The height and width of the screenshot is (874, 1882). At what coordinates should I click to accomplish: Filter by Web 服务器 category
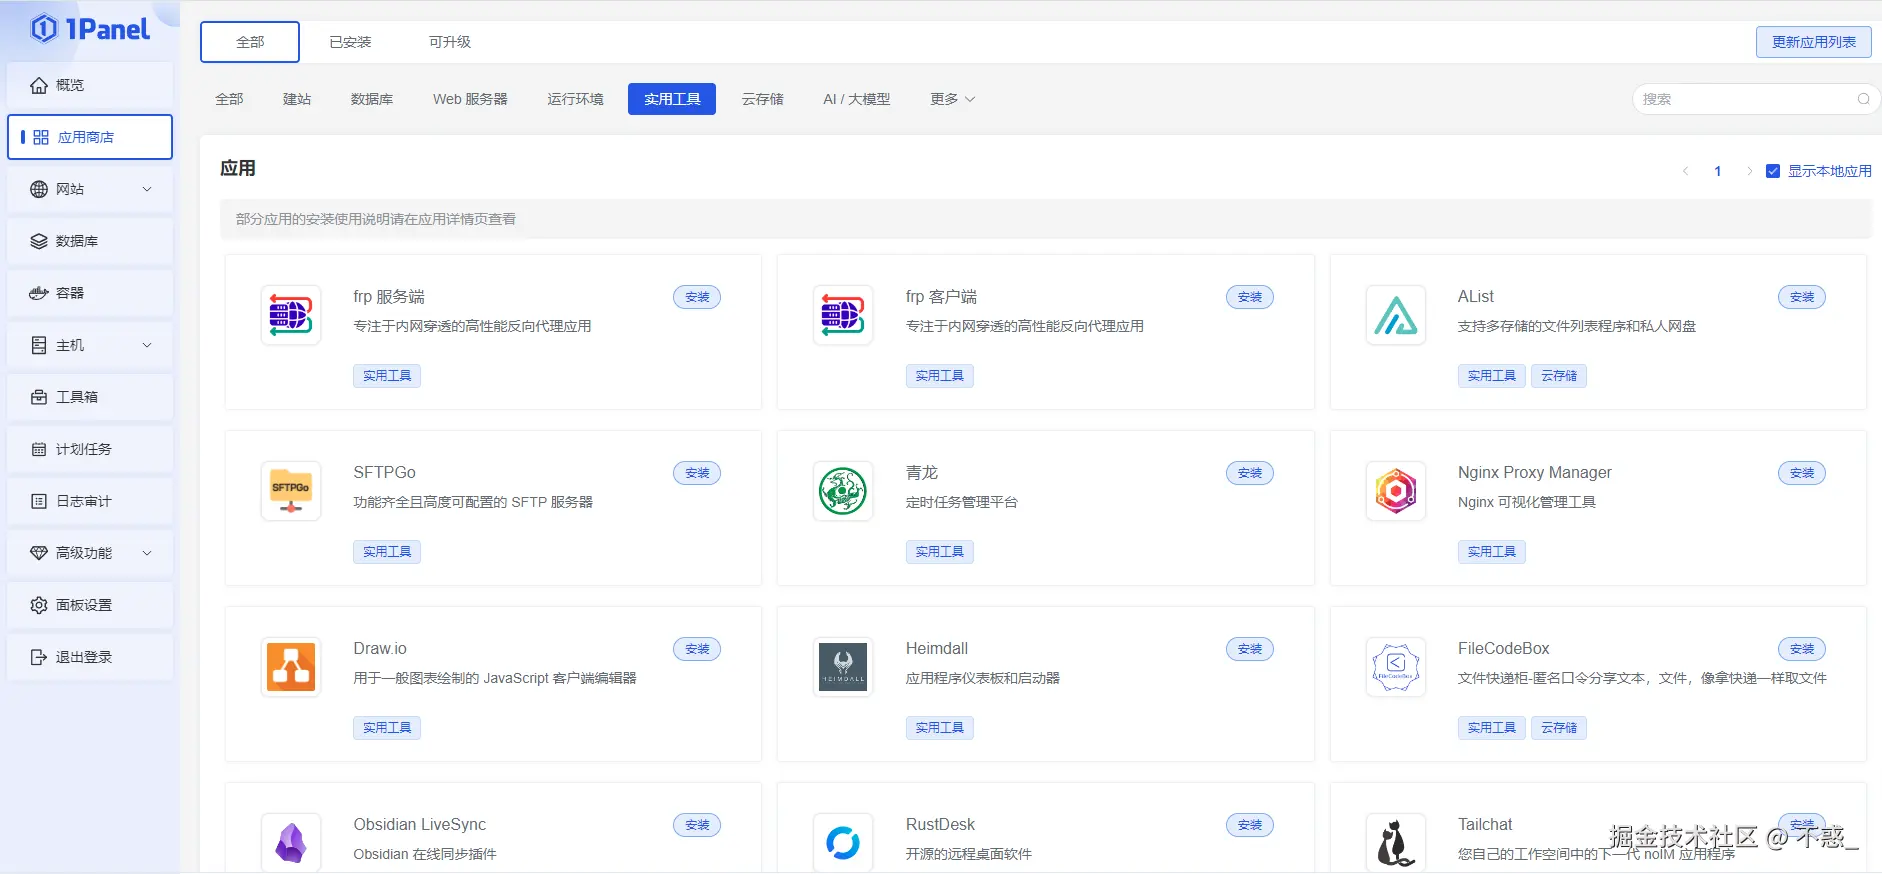470,99
